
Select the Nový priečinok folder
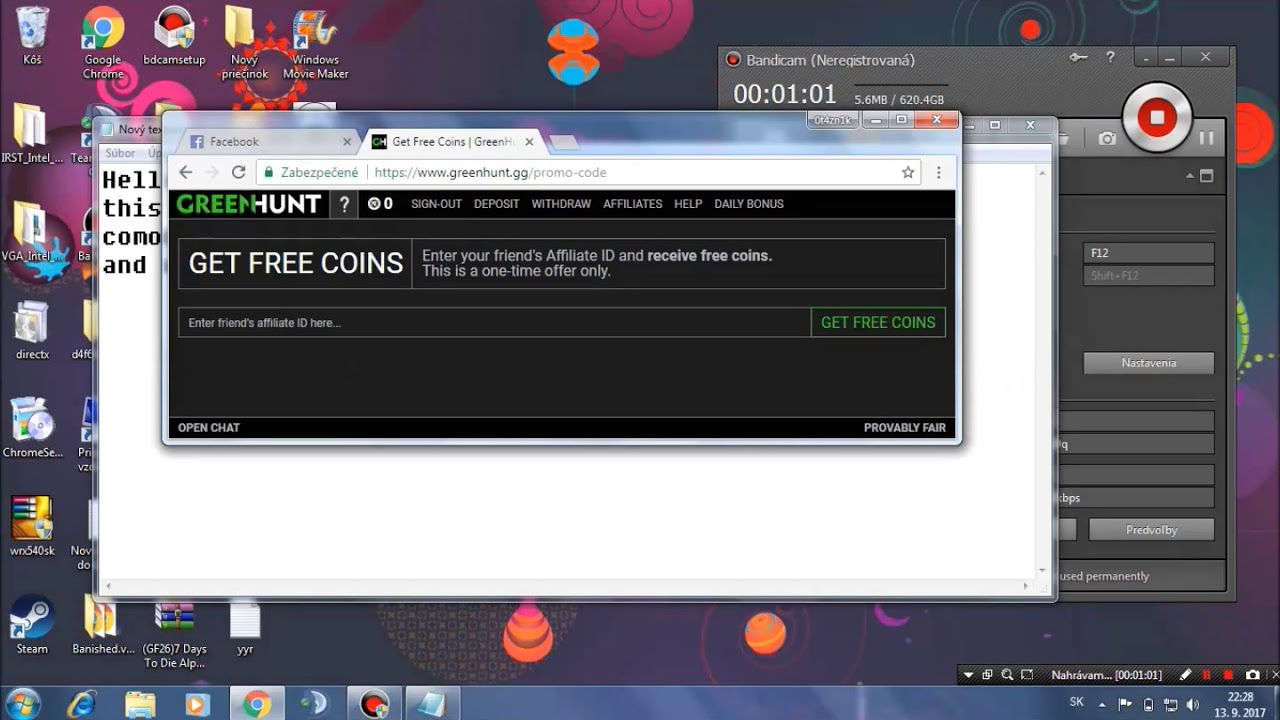tap(244, 44)
